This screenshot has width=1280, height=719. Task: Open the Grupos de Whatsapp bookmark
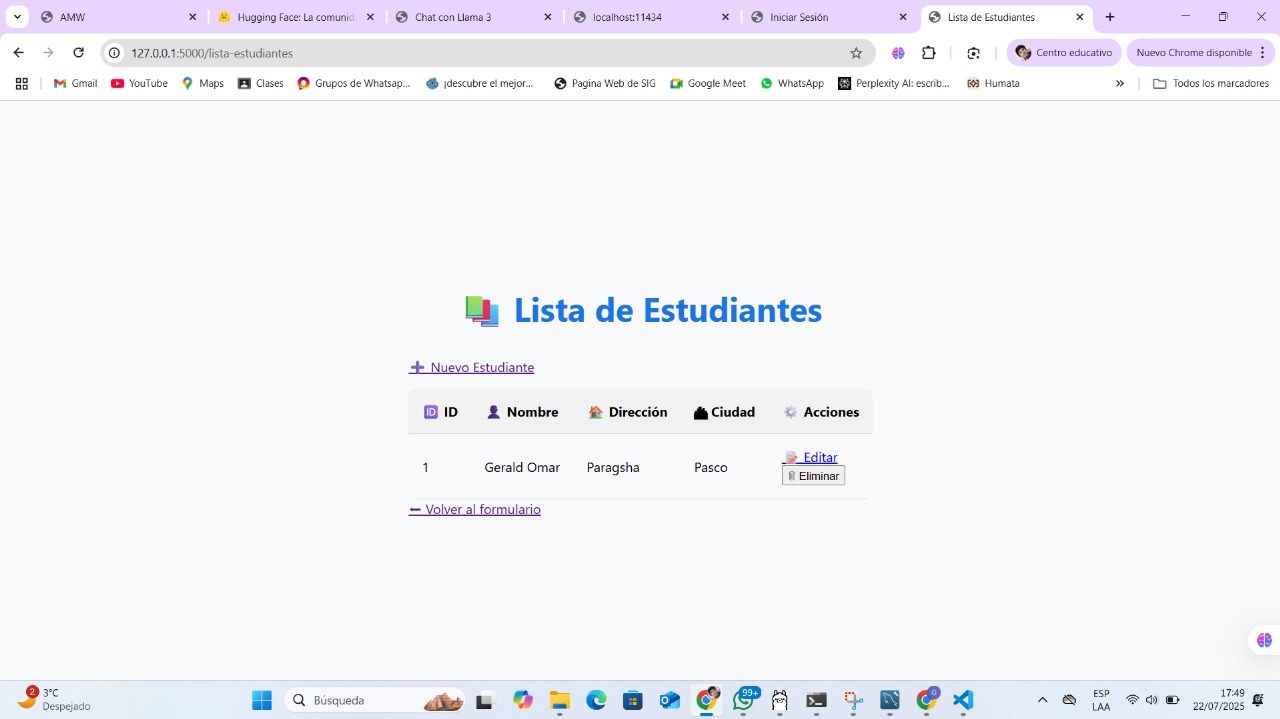tap(354, 83)
